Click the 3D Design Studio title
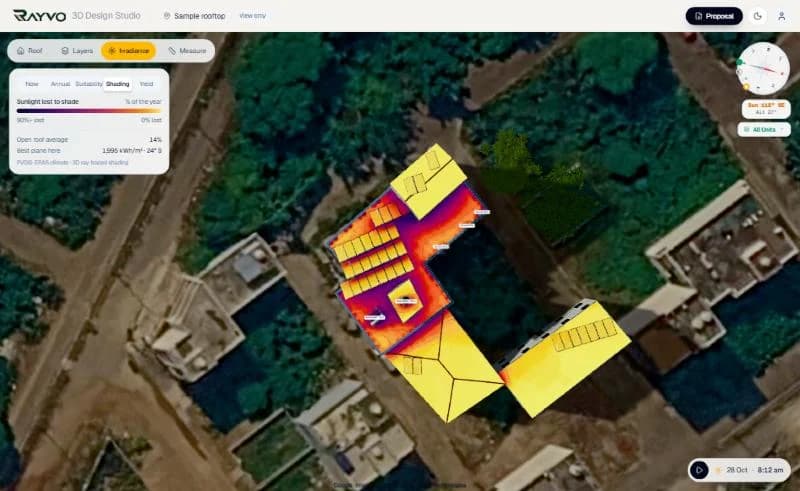Screen dimensions: 800x491 [x=106, y=16]
